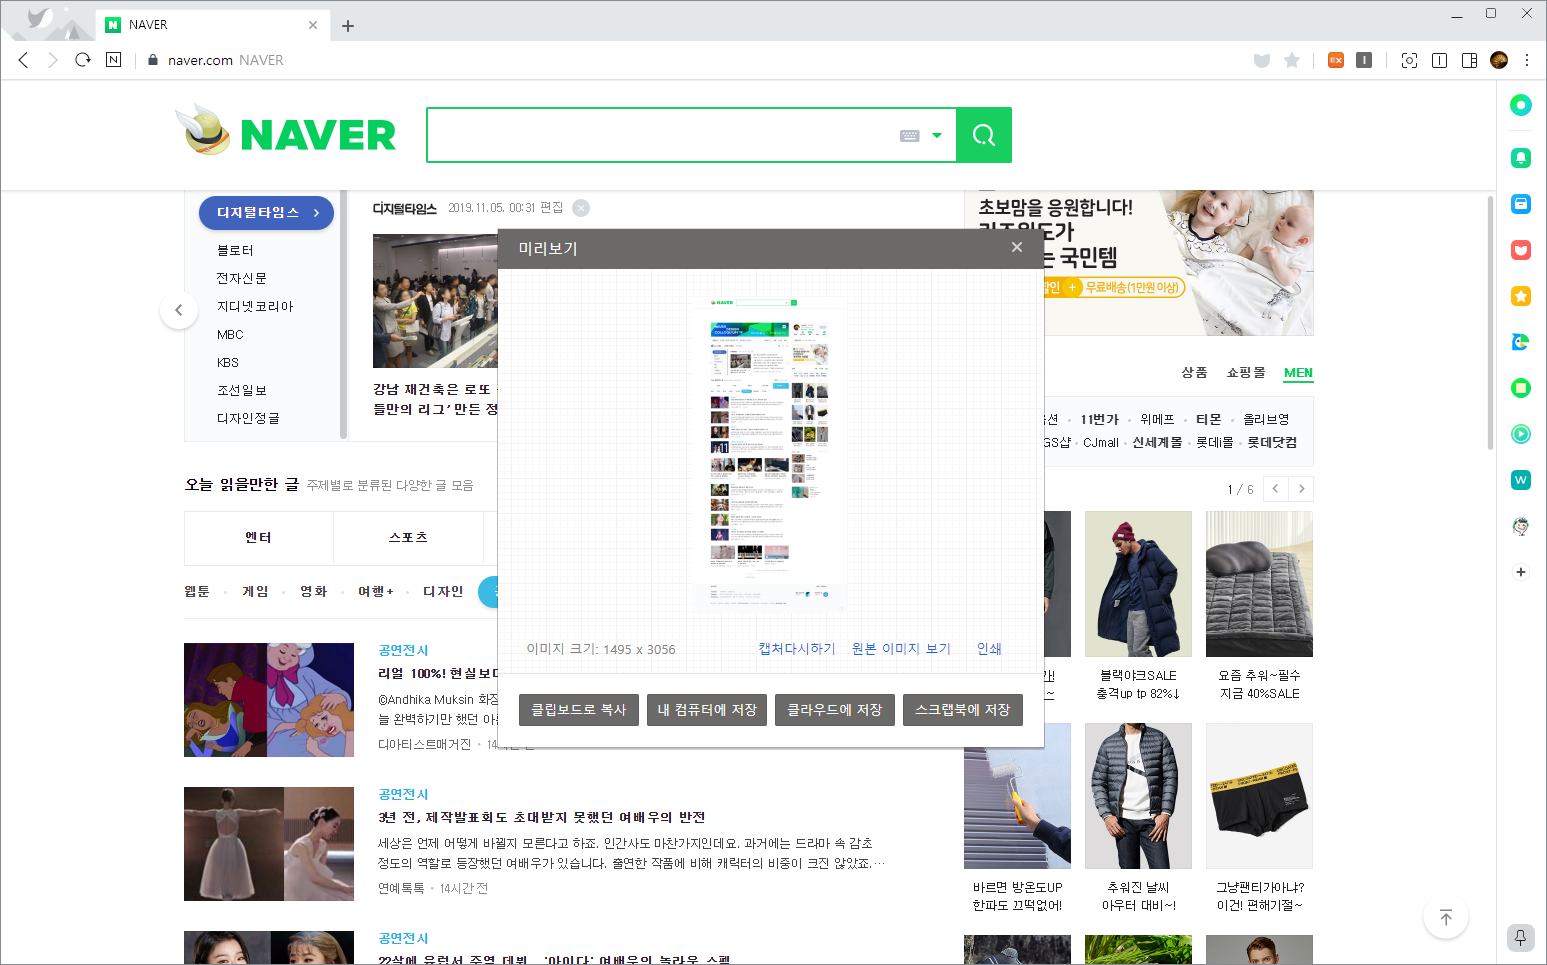Select 조선일보 in the press list

pos(242,390)
